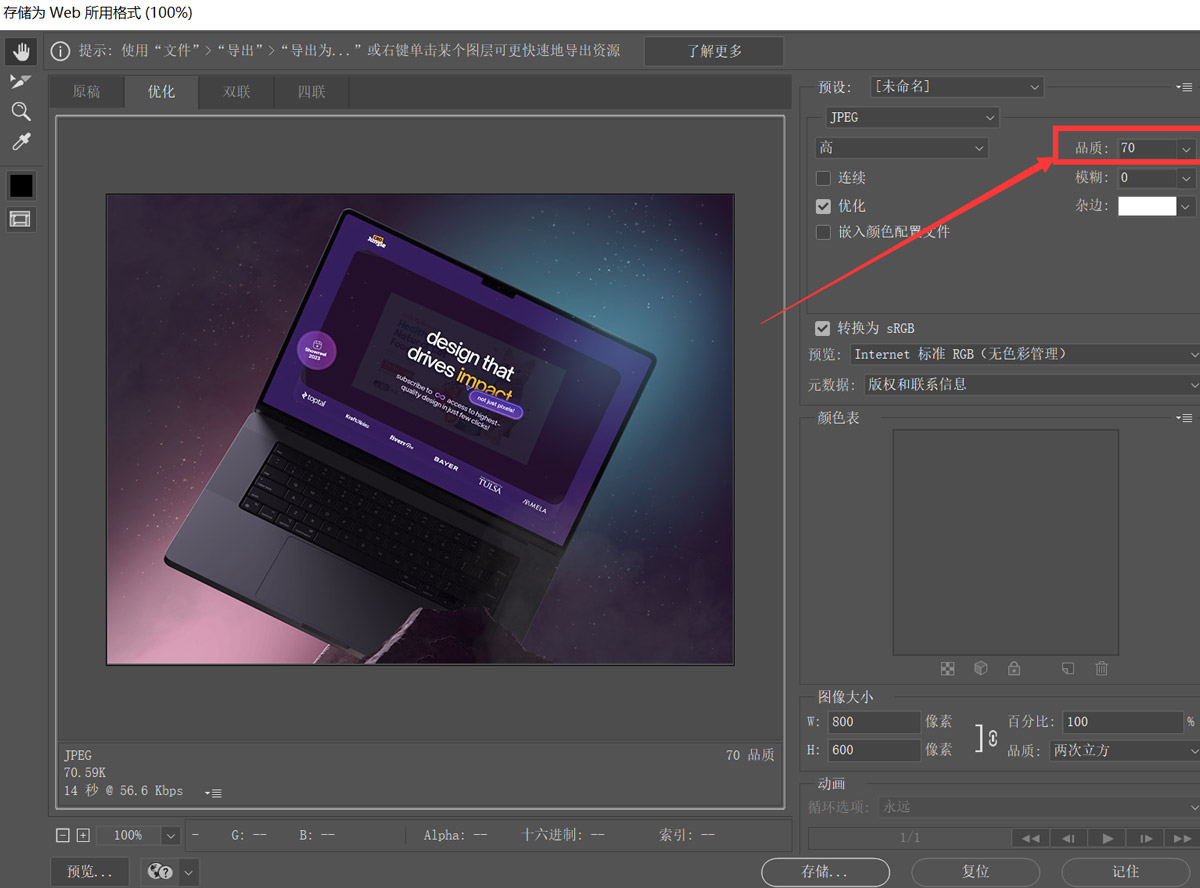The image size is (1200, 888).
Task: Switch to the 双联 tab
Action: 236,92
